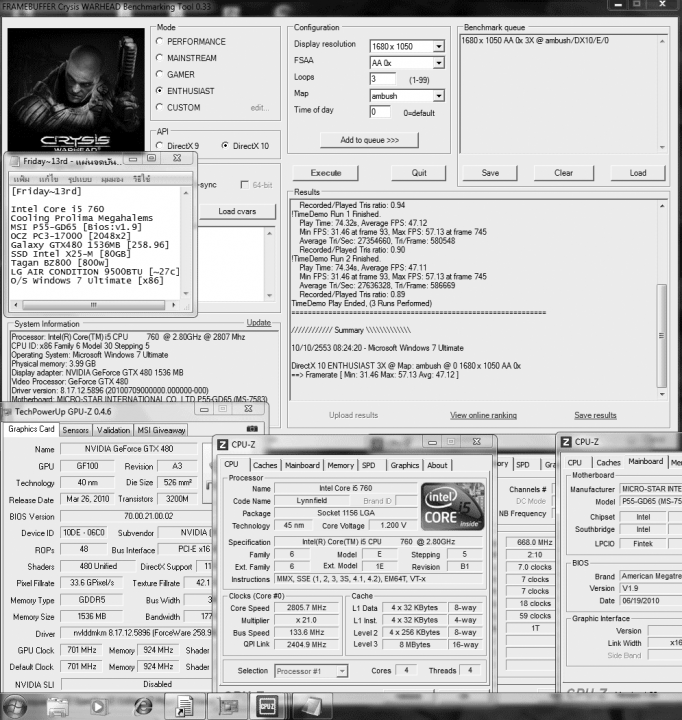Open the MSI Giveaway tab in GPU-Z
This screenshot has width=682, height=720.
161,430
